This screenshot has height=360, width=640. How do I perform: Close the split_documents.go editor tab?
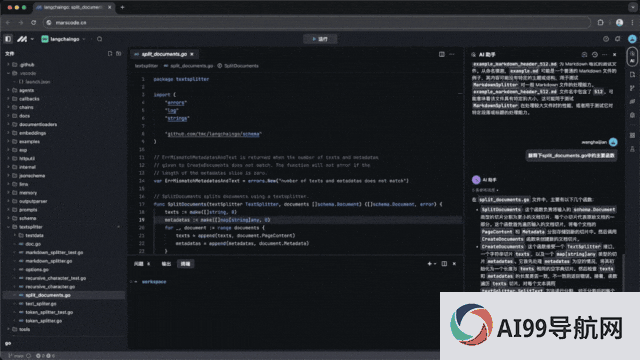coord(192,54)
